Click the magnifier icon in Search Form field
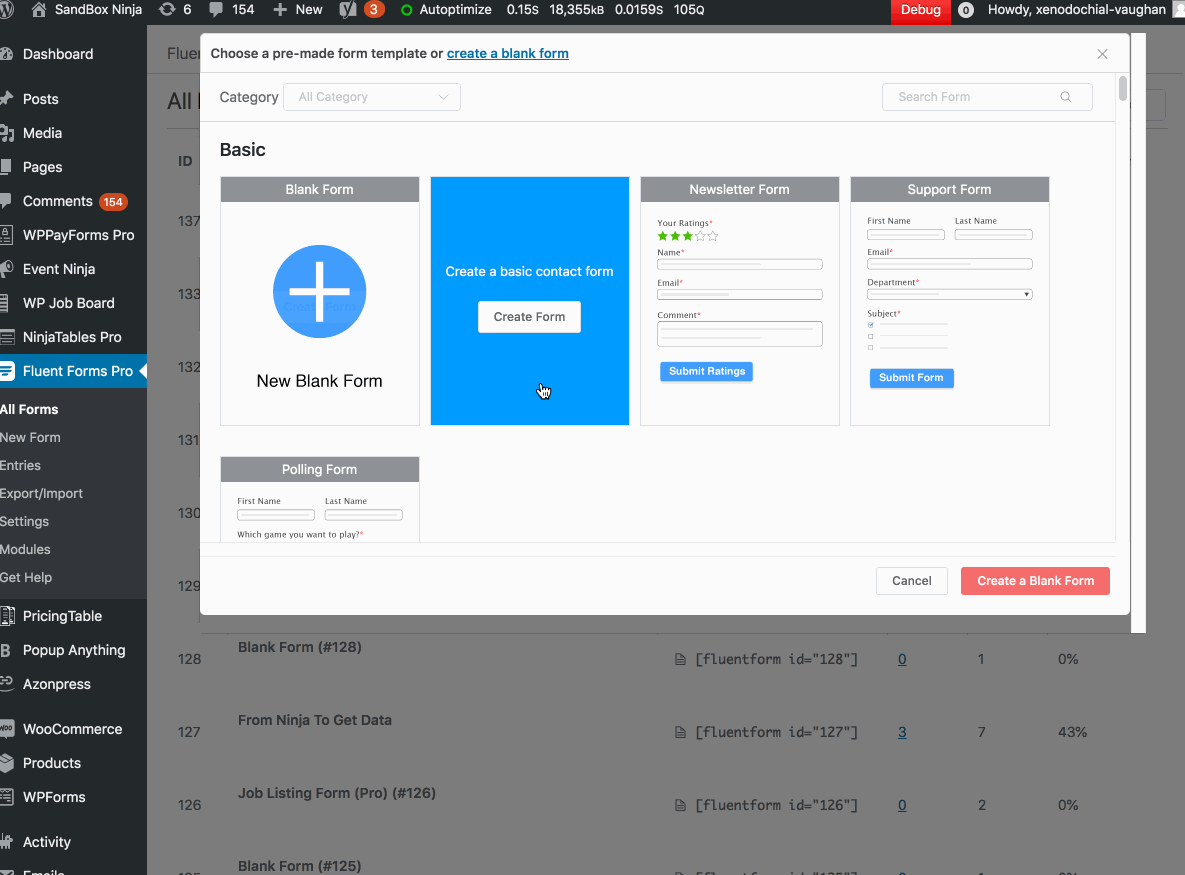Image resolution: width=1185 pixels, height=875 pixels. click(x=1063, y=97)
